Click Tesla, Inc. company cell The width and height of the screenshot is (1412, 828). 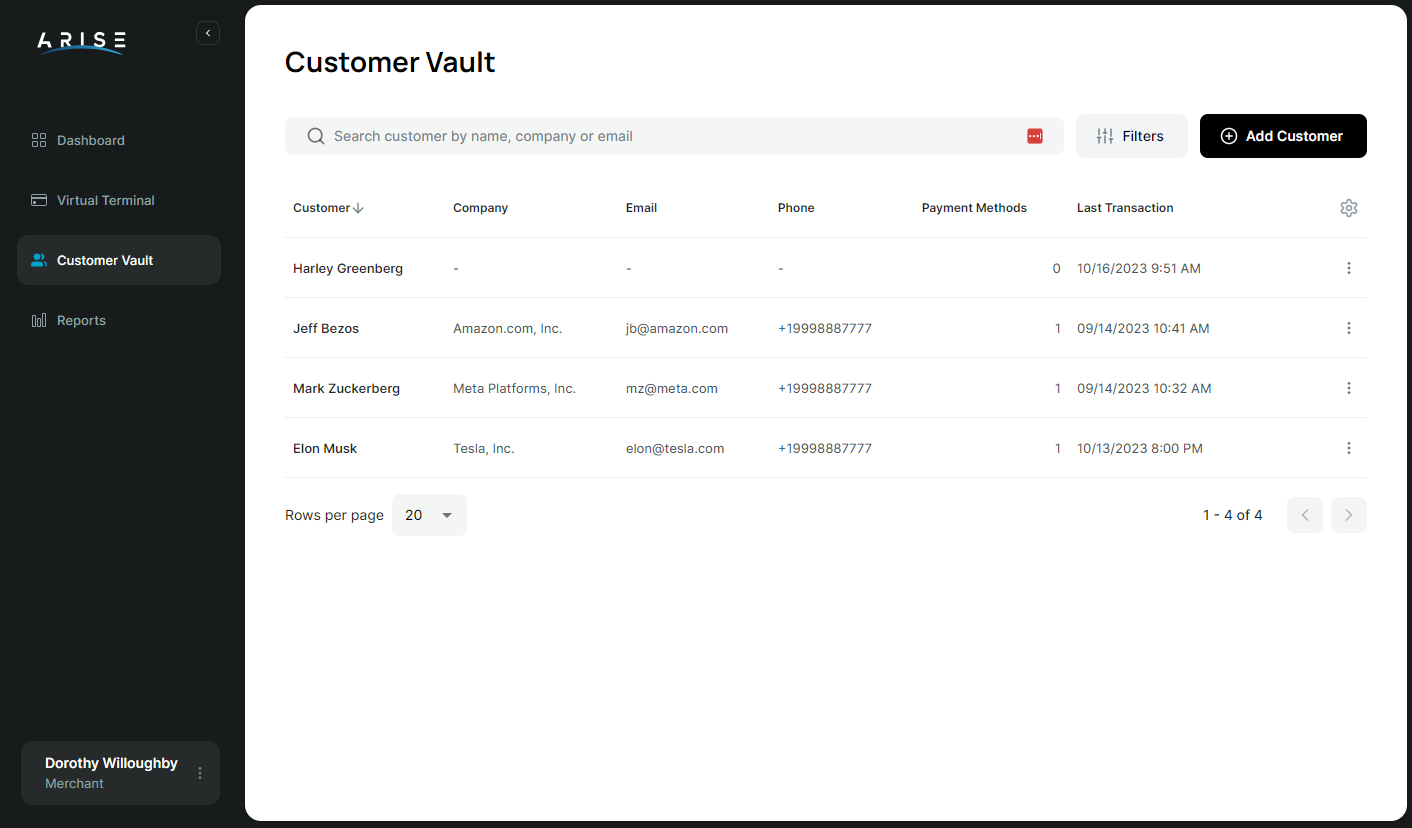coord(484,448)
